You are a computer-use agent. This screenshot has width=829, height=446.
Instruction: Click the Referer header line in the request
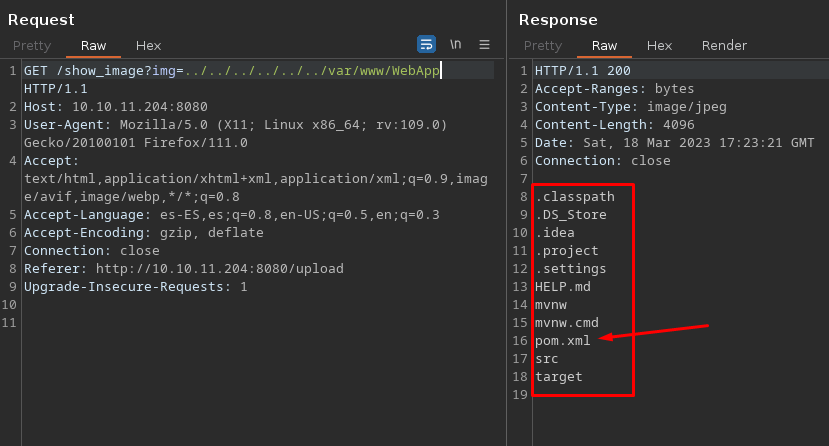(183, 269)
